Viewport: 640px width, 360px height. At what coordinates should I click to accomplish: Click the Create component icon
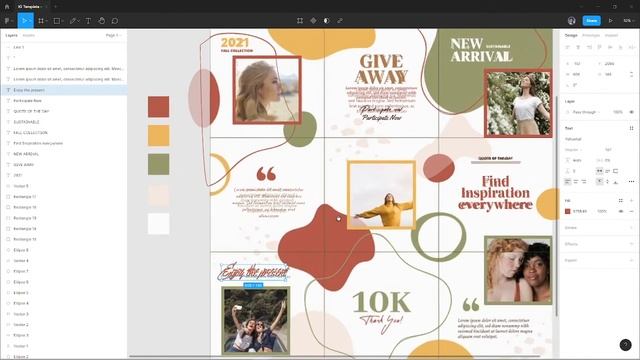point(313,20)
